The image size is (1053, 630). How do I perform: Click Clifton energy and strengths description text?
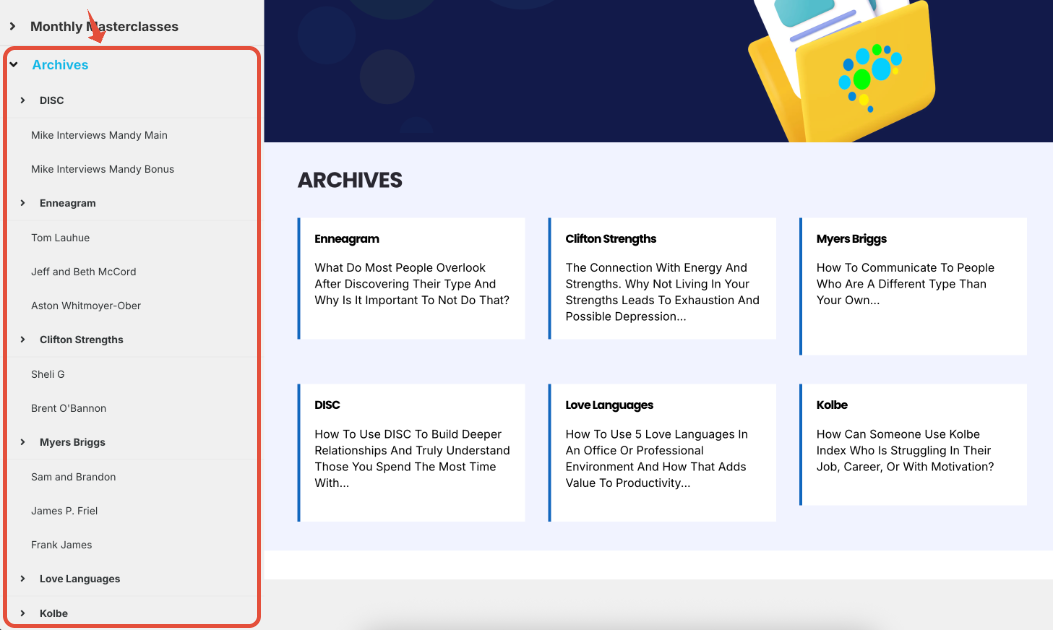pyautogui.click(x=662, y=291)
